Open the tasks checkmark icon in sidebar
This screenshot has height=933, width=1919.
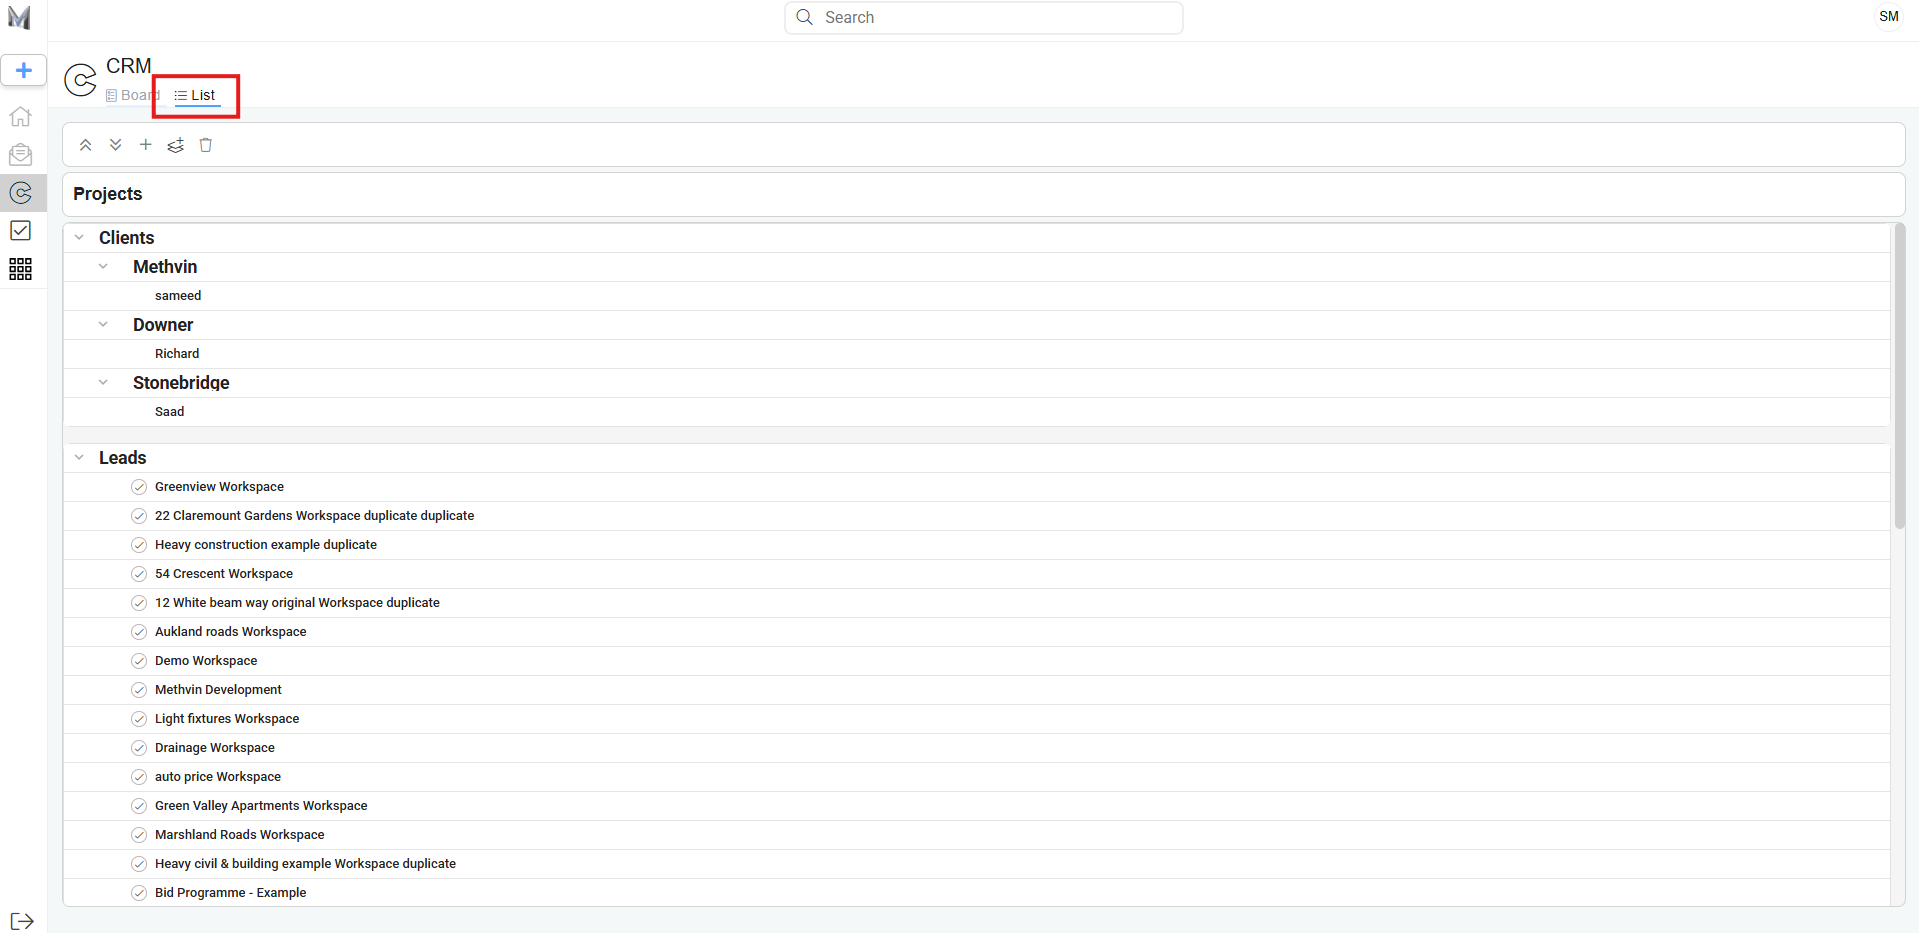click(x=20, y=231)
